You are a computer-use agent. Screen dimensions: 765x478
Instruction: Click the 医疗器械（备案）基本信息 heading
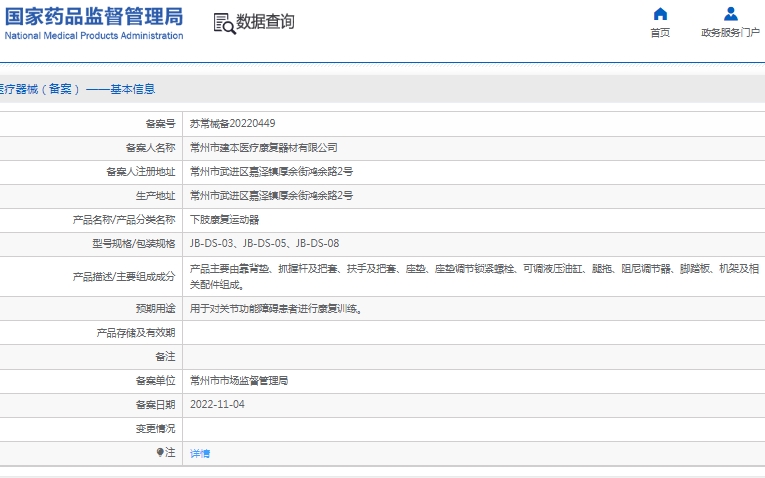pyautogui.click(x=78, y=89)
